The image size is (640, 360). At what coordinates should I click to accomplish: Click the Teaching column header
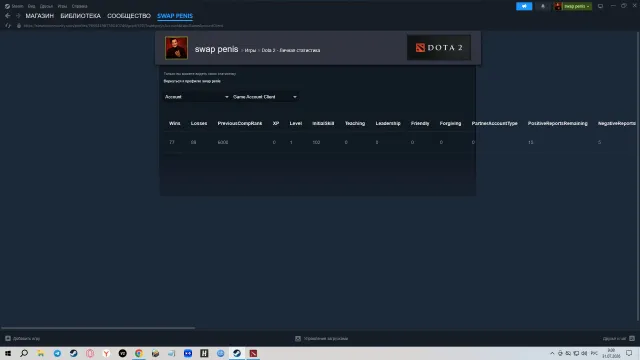[355, 123]
